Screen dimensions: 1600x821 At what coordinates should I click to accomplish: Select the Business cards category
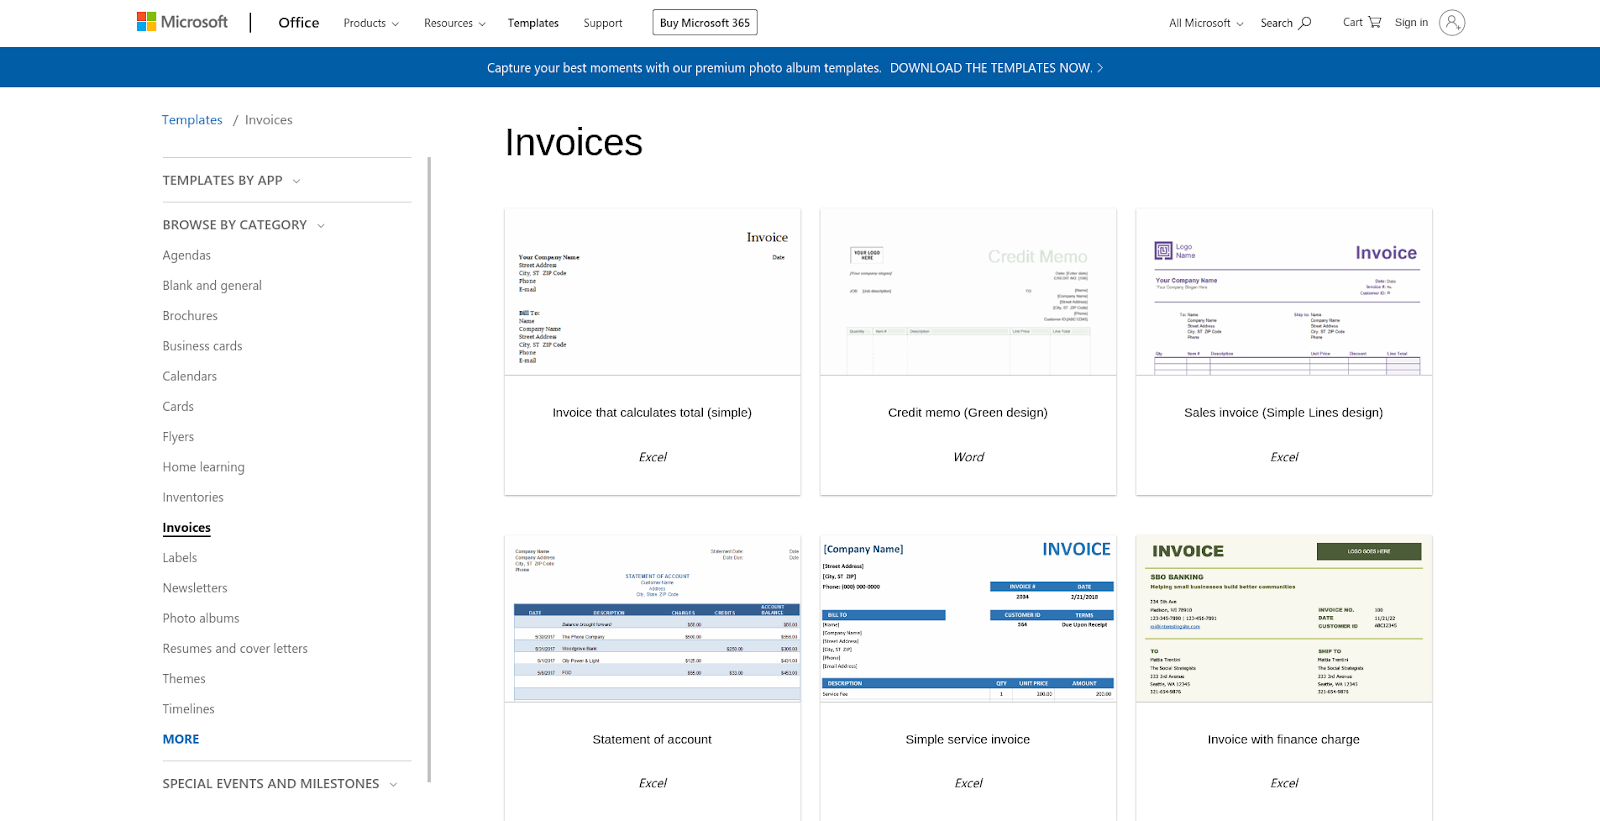[x=202, y=346]
